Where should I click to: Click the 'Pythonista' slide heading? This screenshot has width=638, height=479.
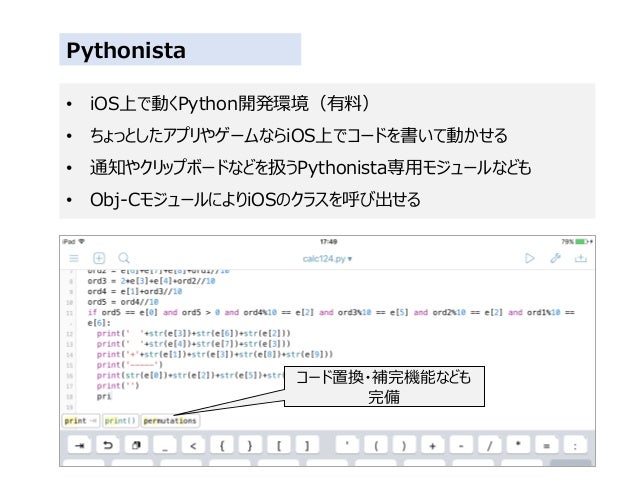point(126,50)
